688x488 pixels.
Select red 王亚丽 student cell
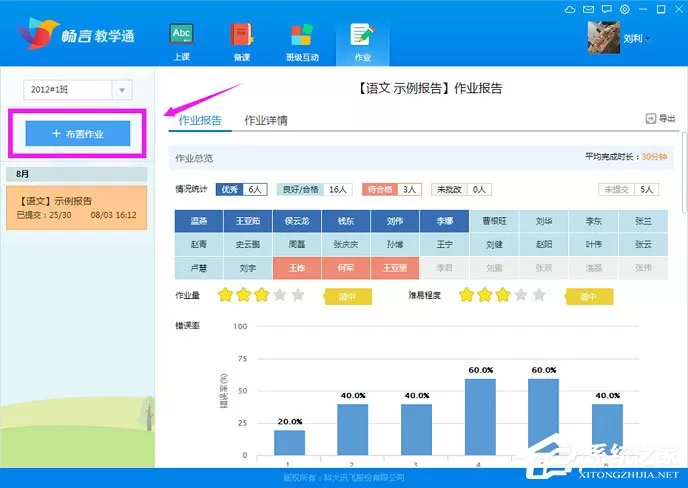(395, 268)
